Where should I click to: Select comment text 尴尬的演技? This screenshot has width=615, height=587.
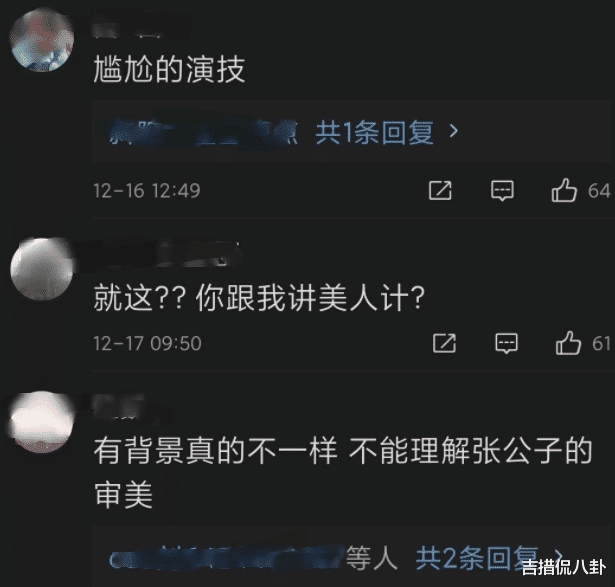(x=169, y=69)
